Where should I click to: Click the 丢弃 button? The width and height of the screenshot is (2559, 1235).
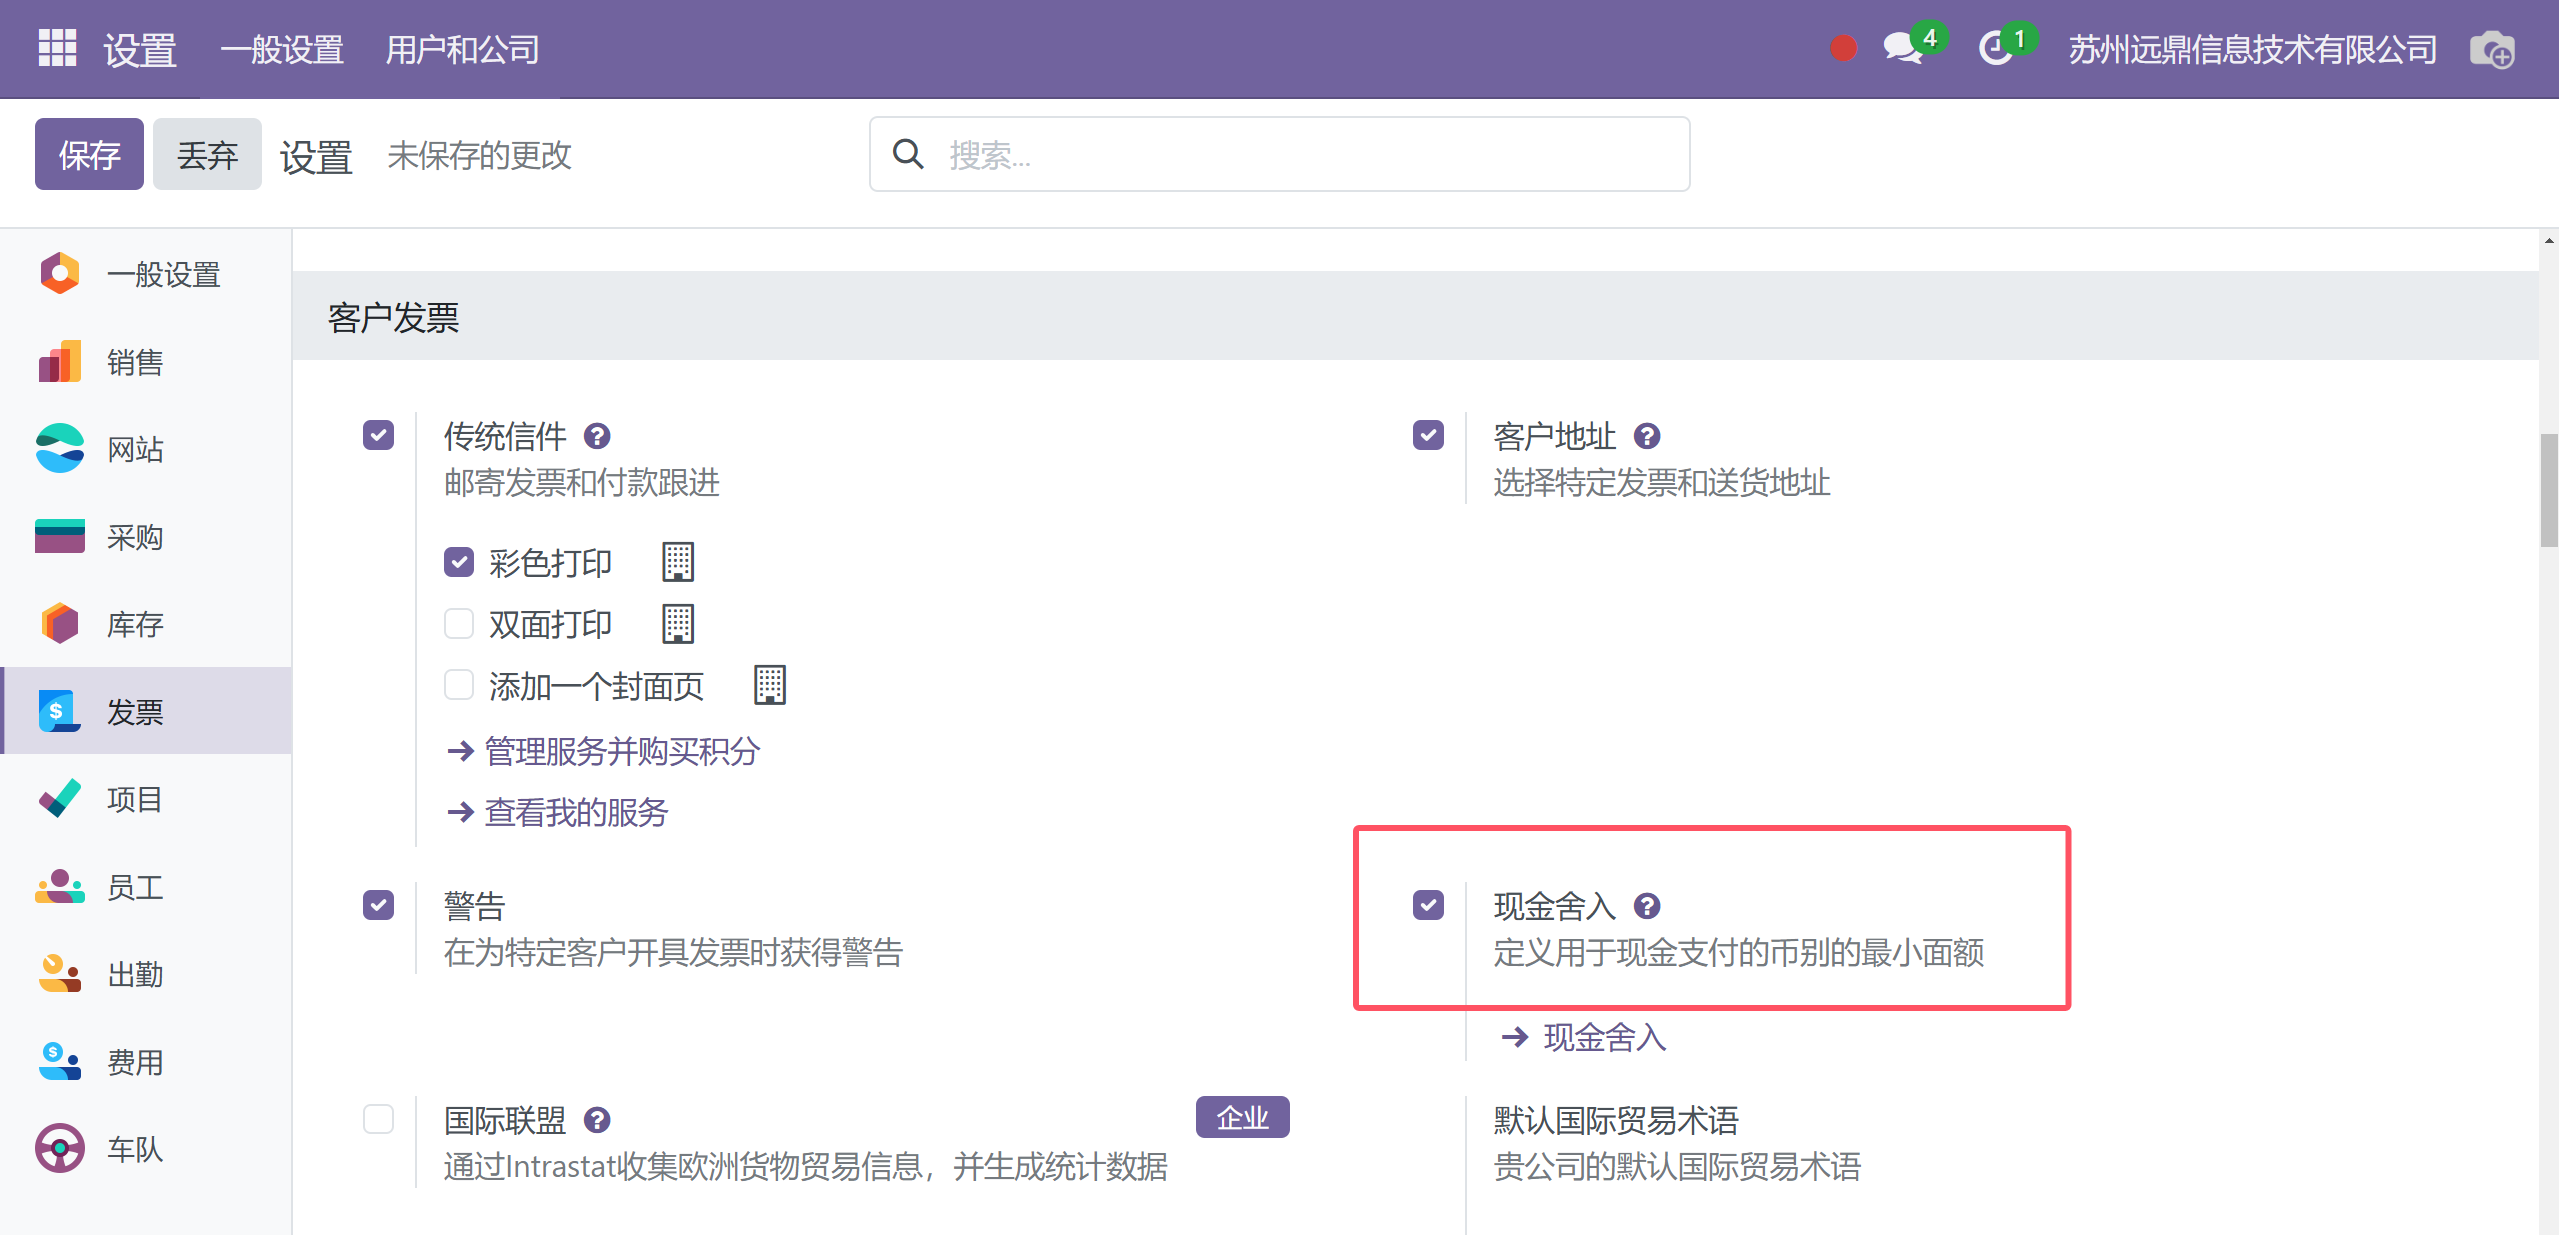207,154
